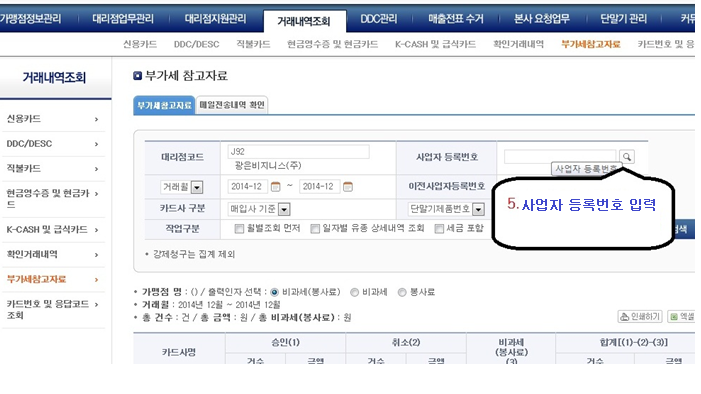
Task: Check 일자별 유종 상세내역 조회 checkbox
Action: point(315,229)
